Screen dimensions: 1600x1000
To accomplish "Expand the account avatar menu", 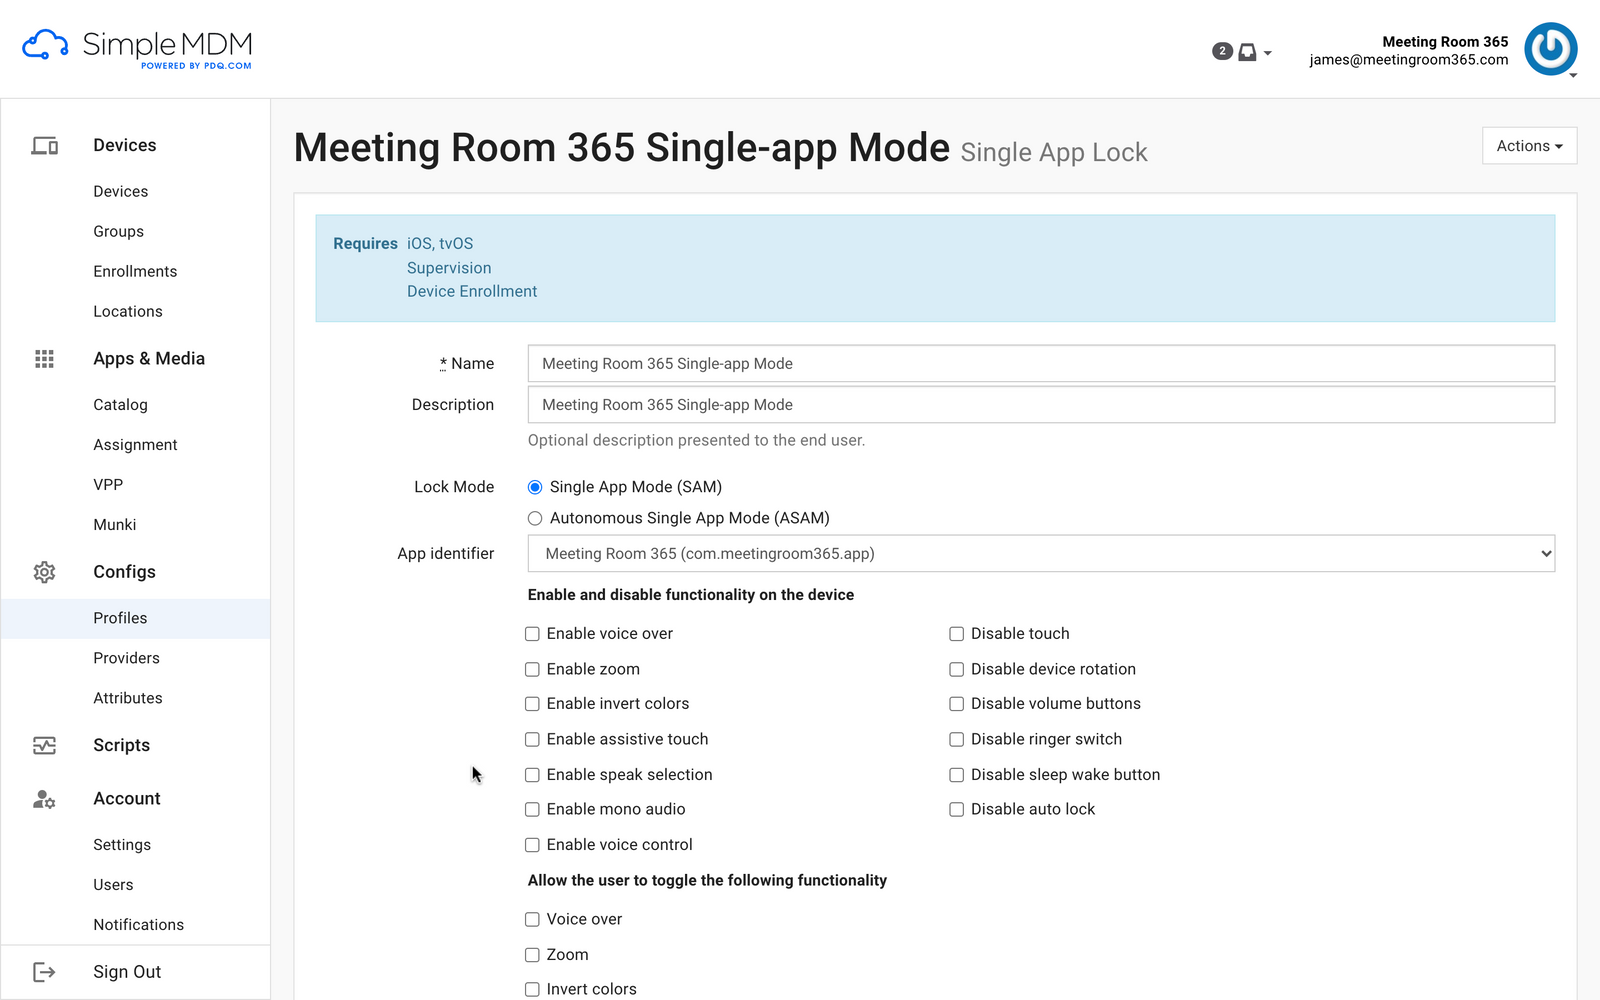I will pyautogui.click(x=1550, y=48).
